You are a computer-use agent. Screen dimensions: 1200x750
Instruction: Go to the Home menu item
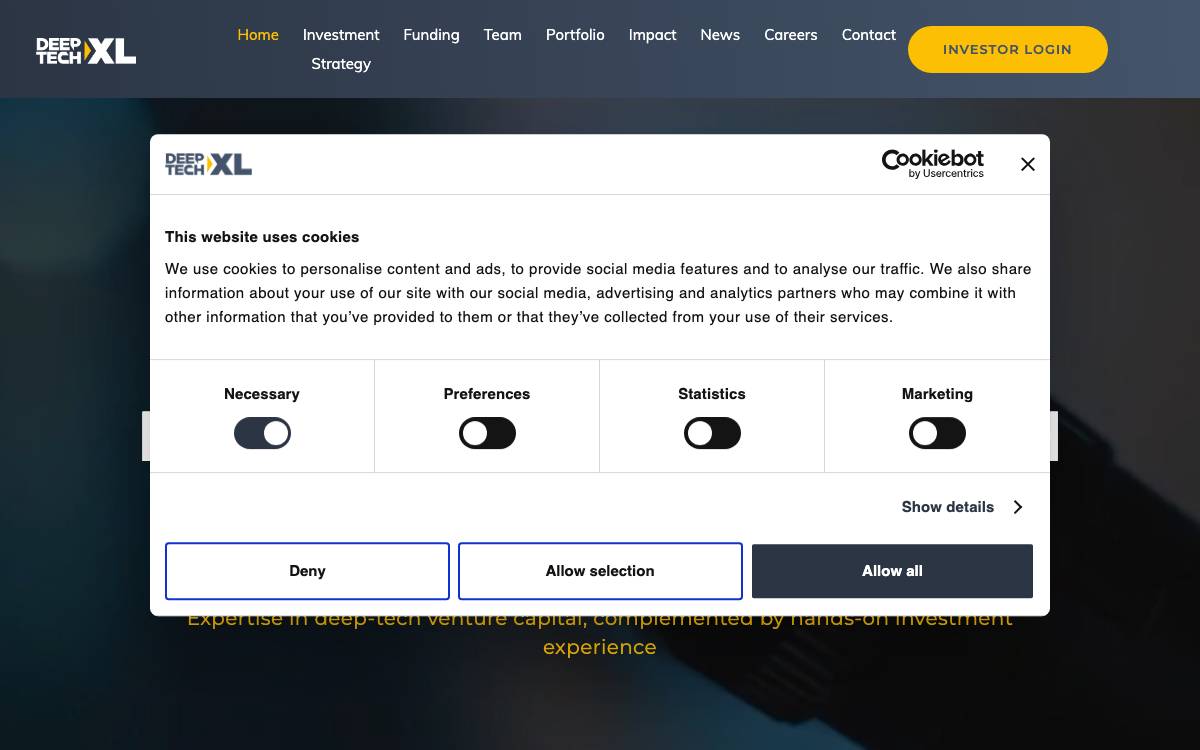[x=258, y=34]
